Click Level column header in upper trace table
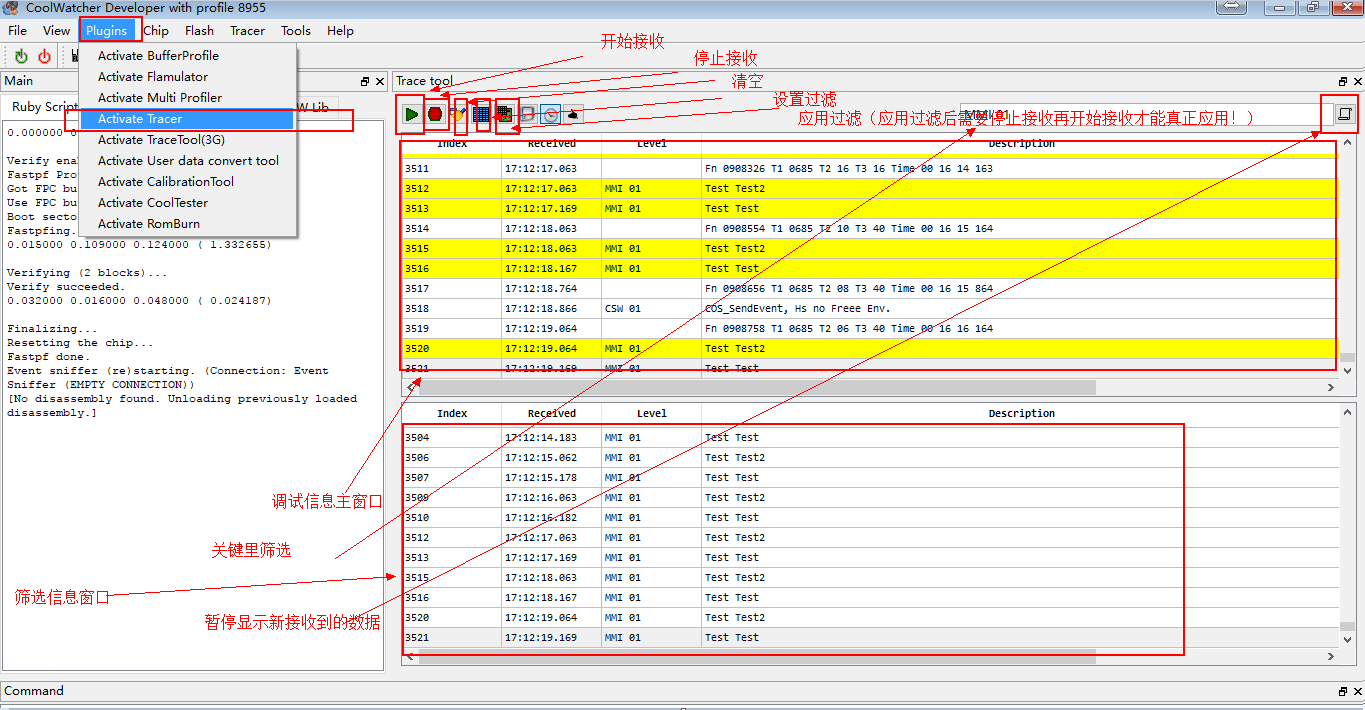The width and height of the screenshot is (1365, 710). pyautogui.click(x=652, y=144)
